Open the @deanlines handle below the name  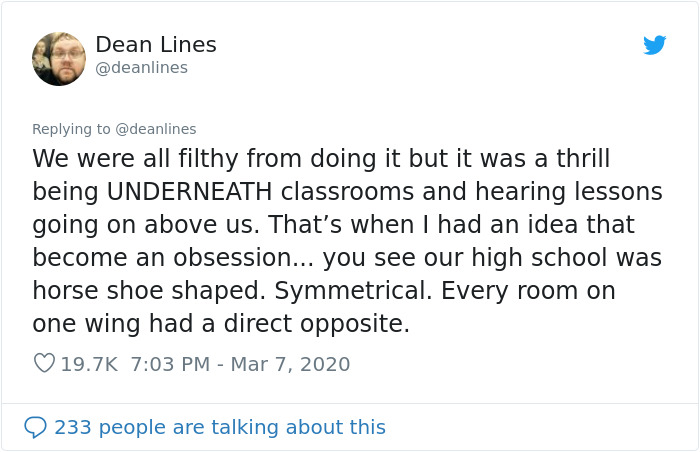(x=141, y=68)
